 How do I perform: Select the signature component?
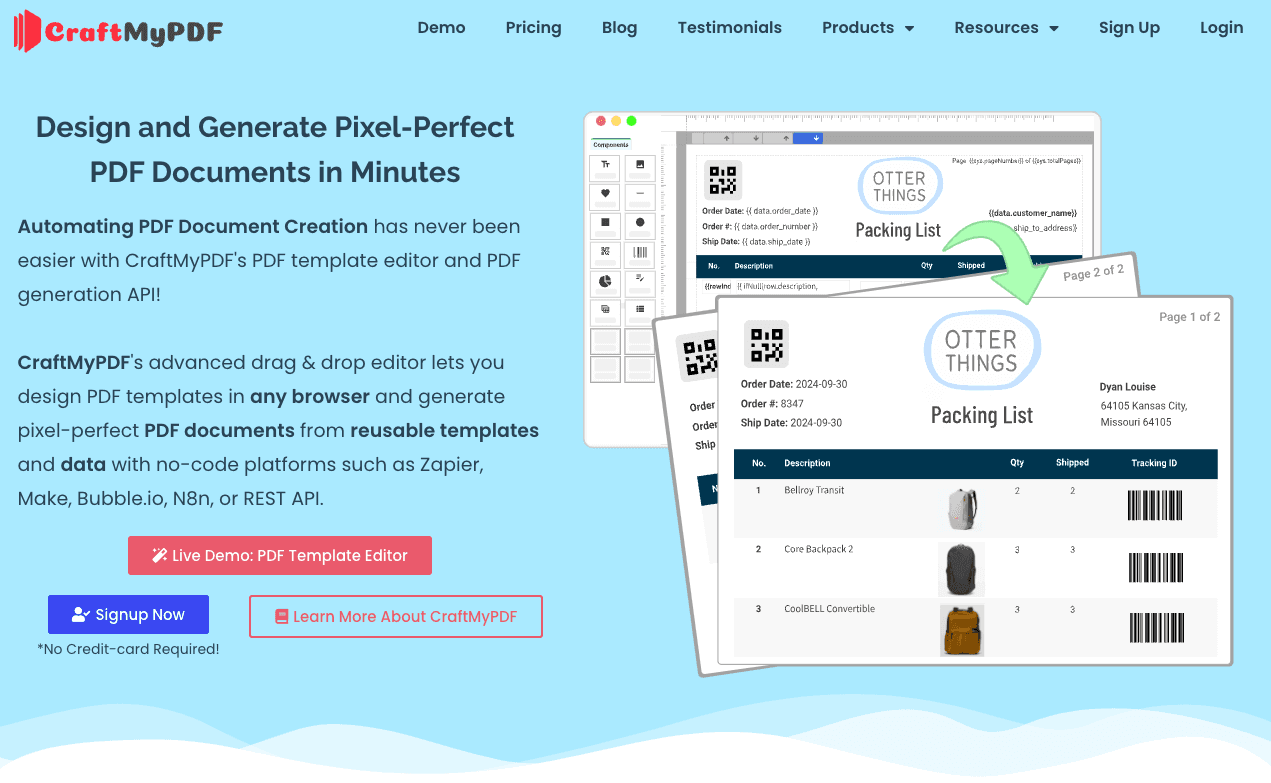point(638,280)
